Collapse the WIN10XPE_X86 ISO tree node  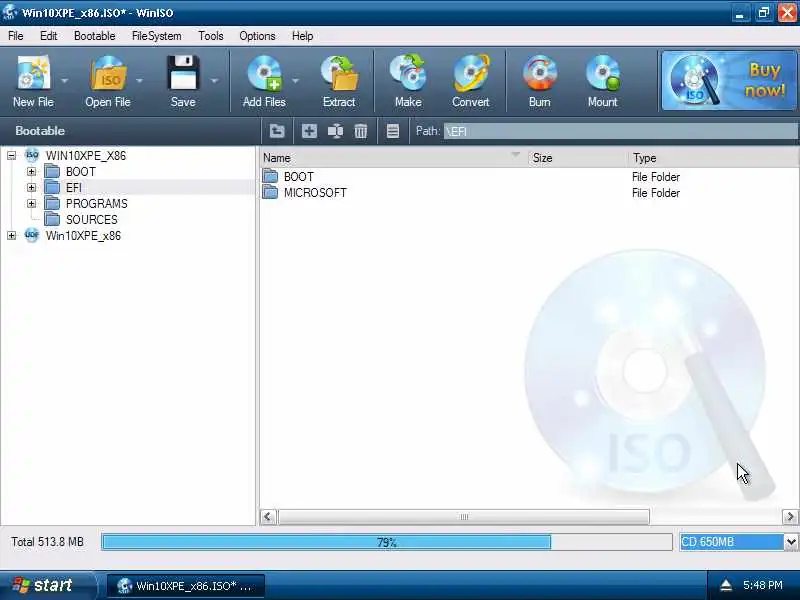pyautogui.click(x=11, y=156)
